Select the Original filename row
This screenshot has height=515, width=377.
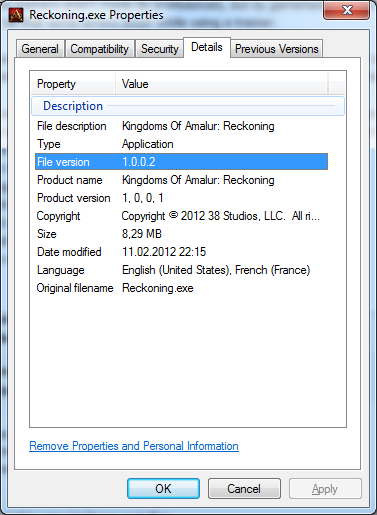tap(181, 288)
